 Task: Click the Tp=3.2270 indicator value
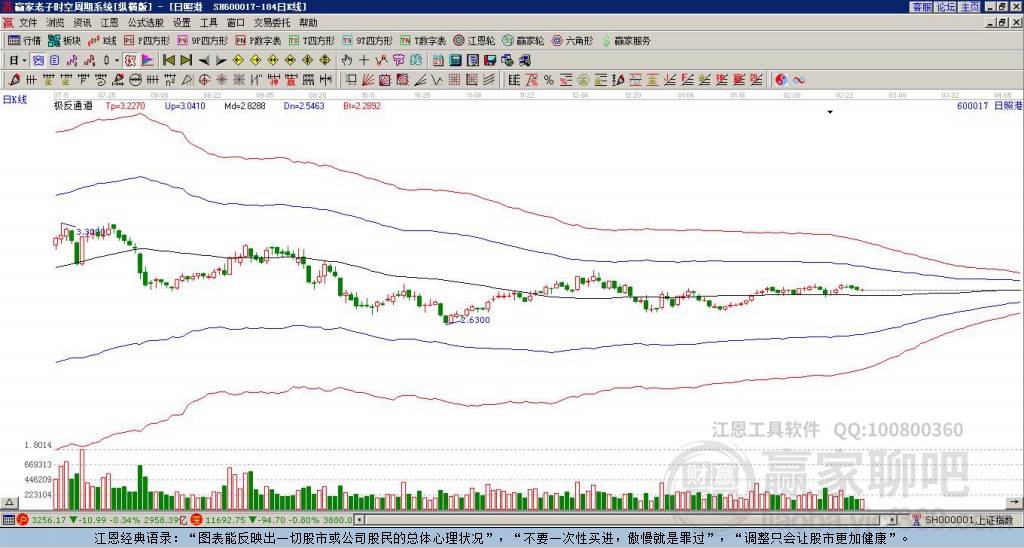pyautogui.click(x=125, y=106)
